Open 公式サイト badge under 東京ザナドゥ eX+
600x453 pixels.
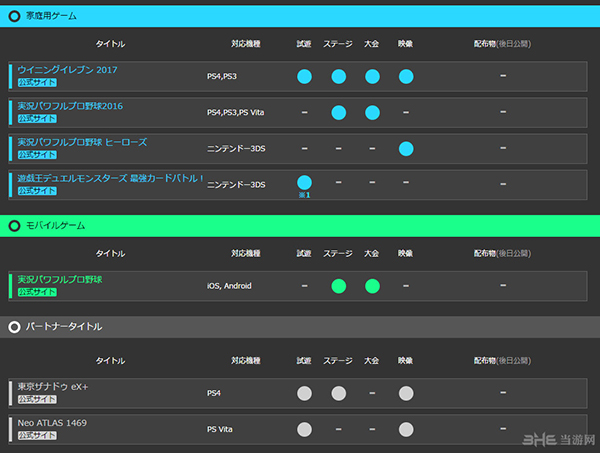pos(37,399)
